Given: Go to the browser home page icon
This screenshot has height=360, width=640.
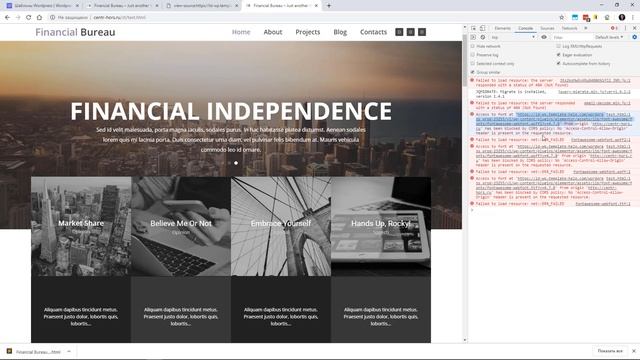Looking at the screenshot, I should [39, 18].
